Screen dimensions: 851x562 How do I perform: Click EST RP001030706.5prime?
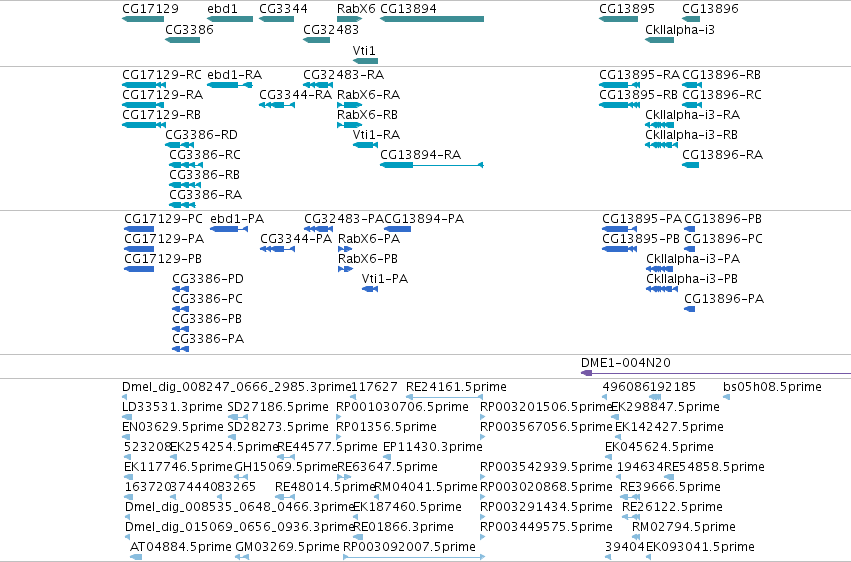click(339, 417)
